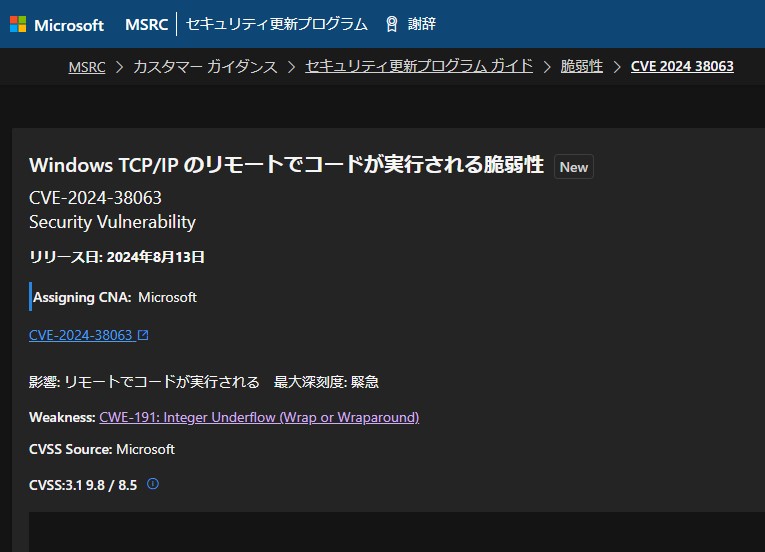
Task: Click CVSS Source: Microsoft text
Action: [x=101, y=449]
